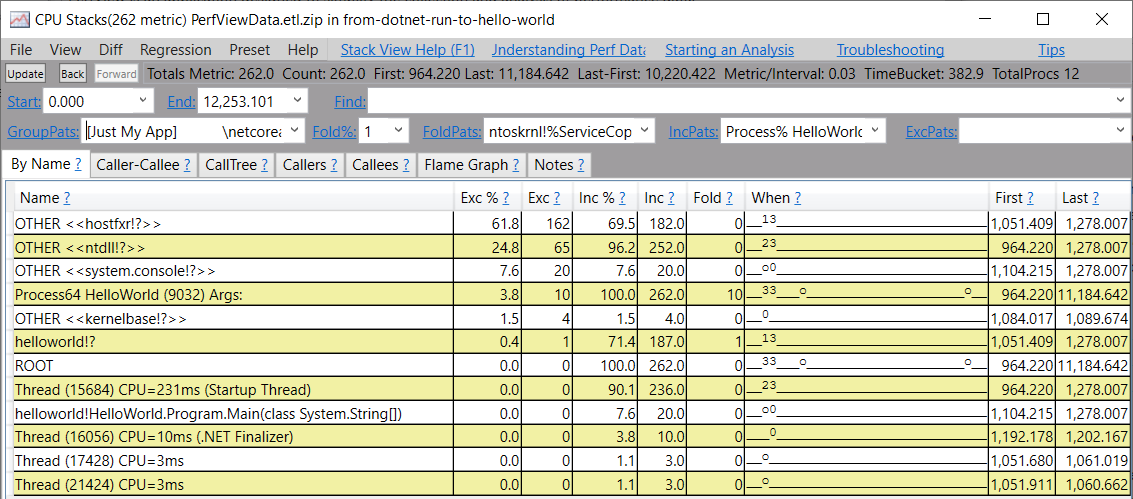
Task: Open the Preset menu
Action: pos(249,50)
